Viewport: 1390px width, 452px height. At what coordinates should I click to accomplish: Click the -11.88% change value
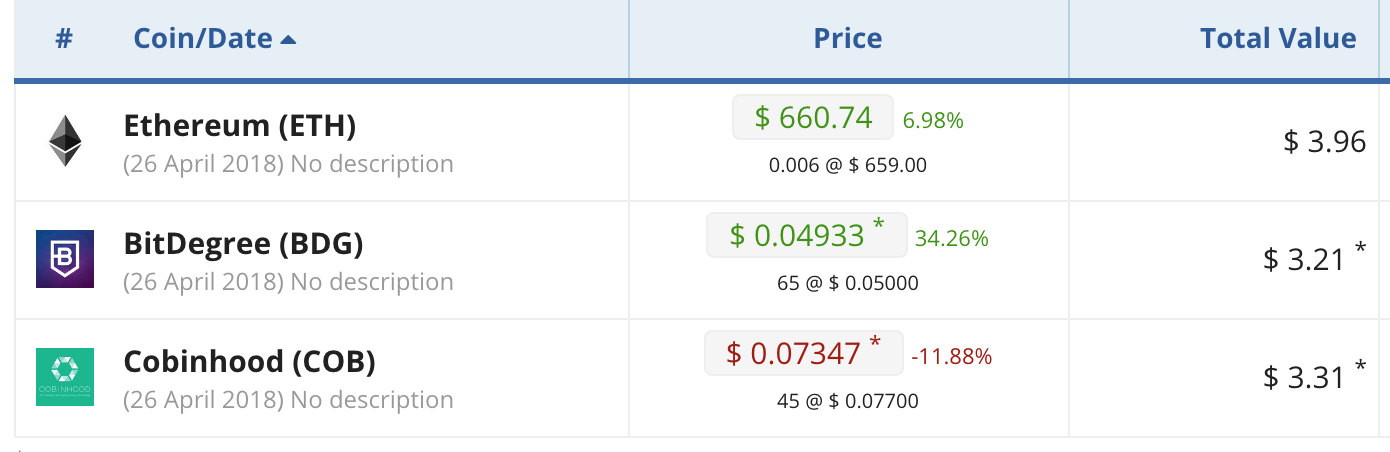[951, 357]
